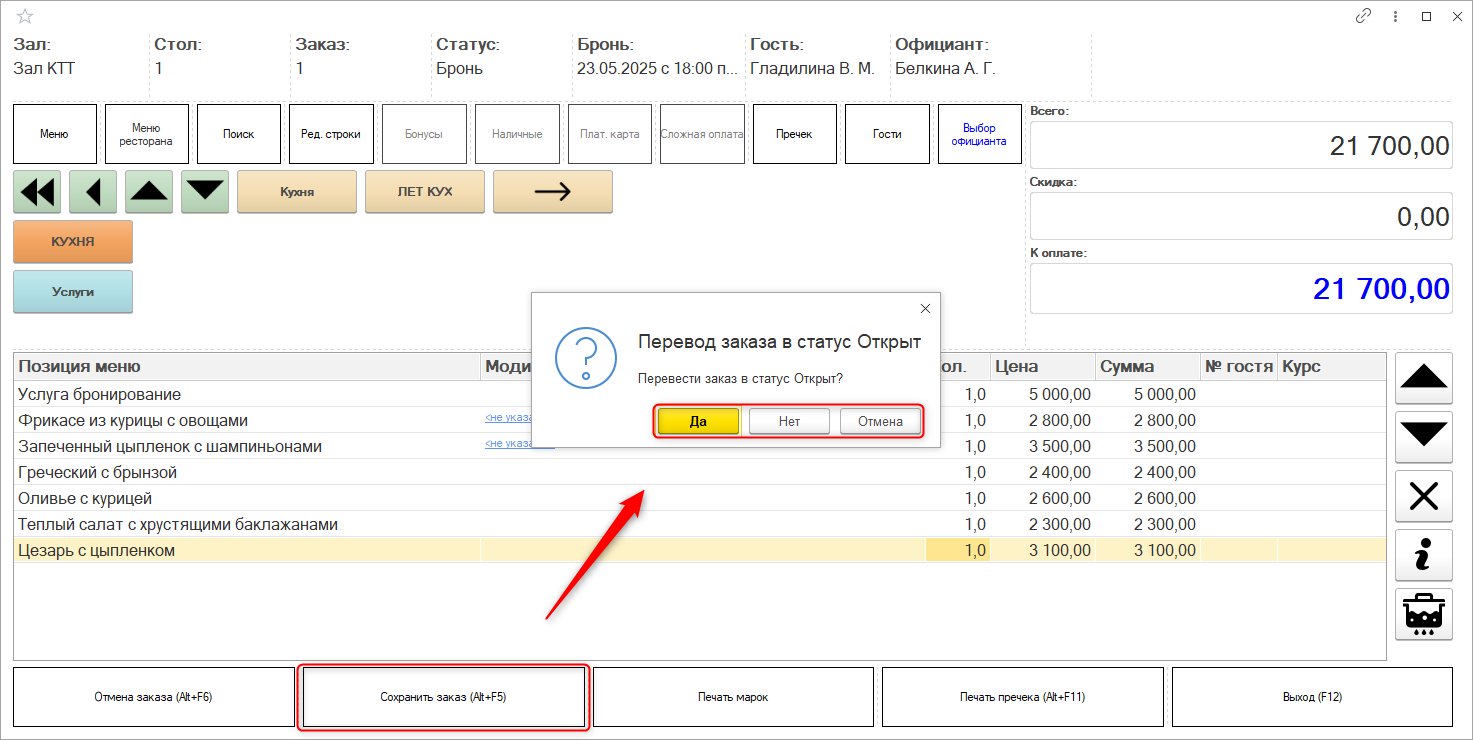Viewport: 1473px width, 740px height.
Task: Click the Поиск button
Action: coord(239,134)
